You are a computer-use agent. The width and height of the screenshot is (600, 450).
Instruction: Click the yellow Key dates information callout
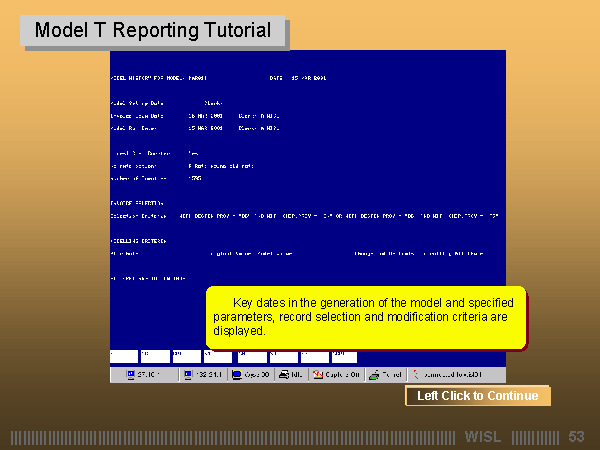[x=365, y=317]
